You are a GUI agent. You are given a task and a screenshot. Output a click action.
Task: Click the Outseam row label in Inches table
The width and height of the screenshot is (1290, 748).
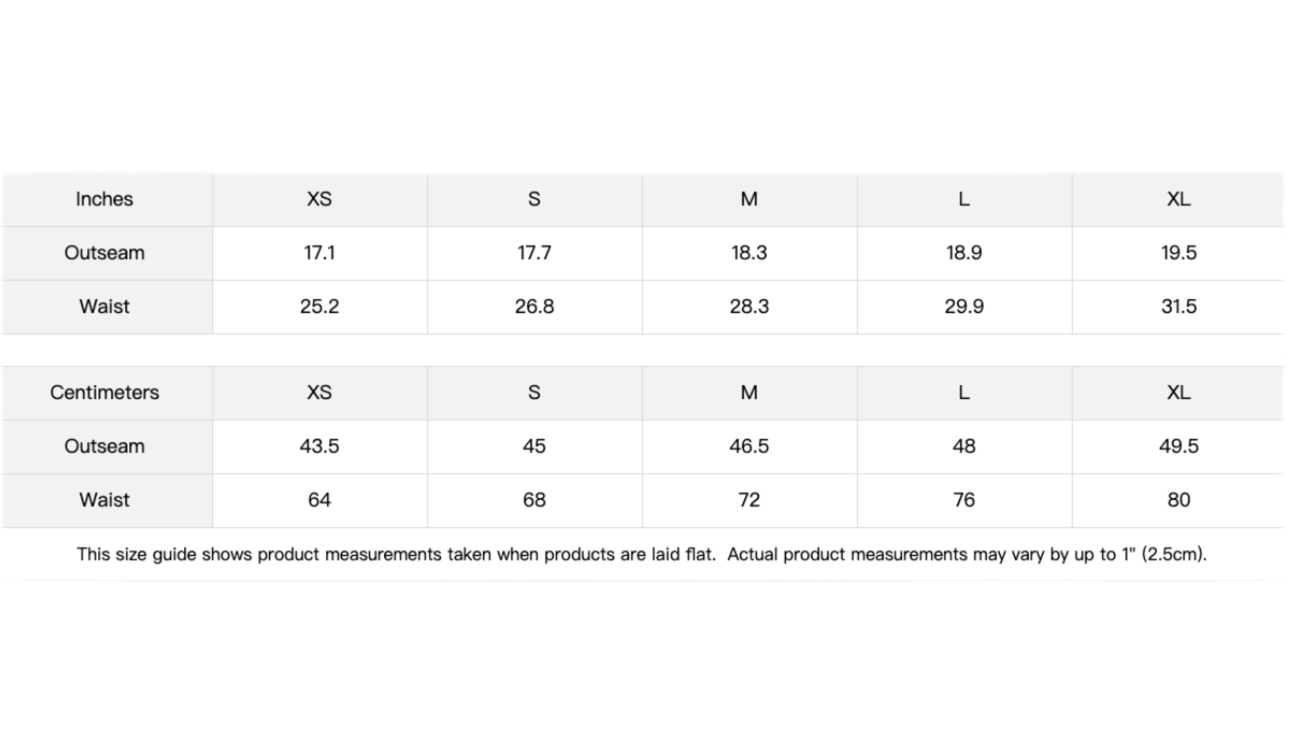coord(105,253)
